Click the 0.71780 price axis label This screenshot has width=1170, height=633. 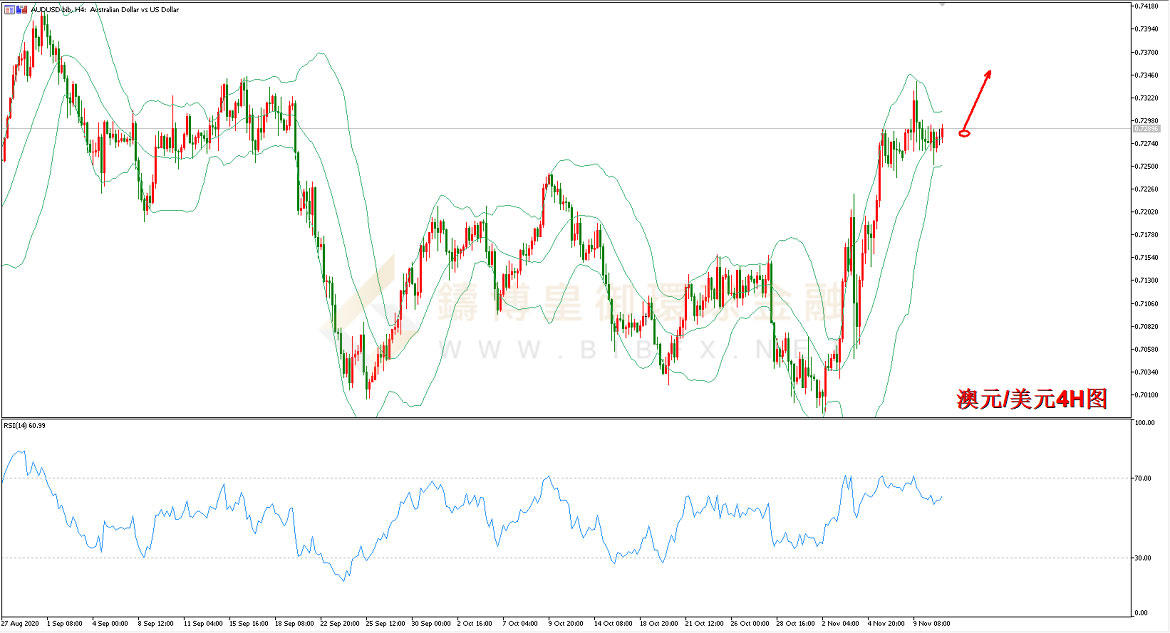1147,234
